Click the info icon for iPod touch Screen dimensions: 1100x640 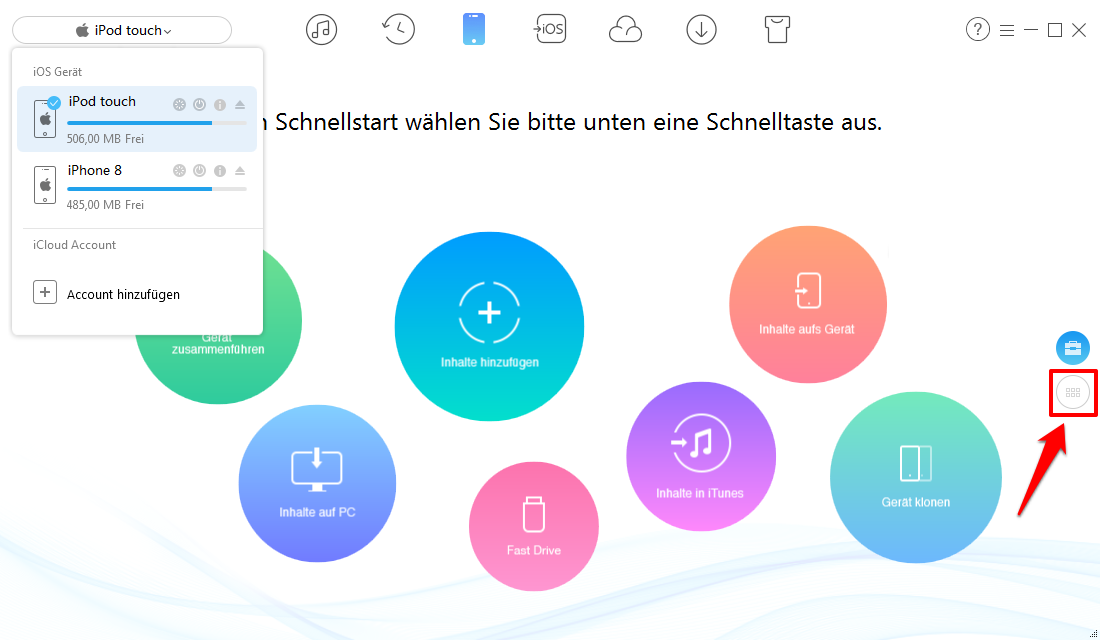click(x=220, y=105)
